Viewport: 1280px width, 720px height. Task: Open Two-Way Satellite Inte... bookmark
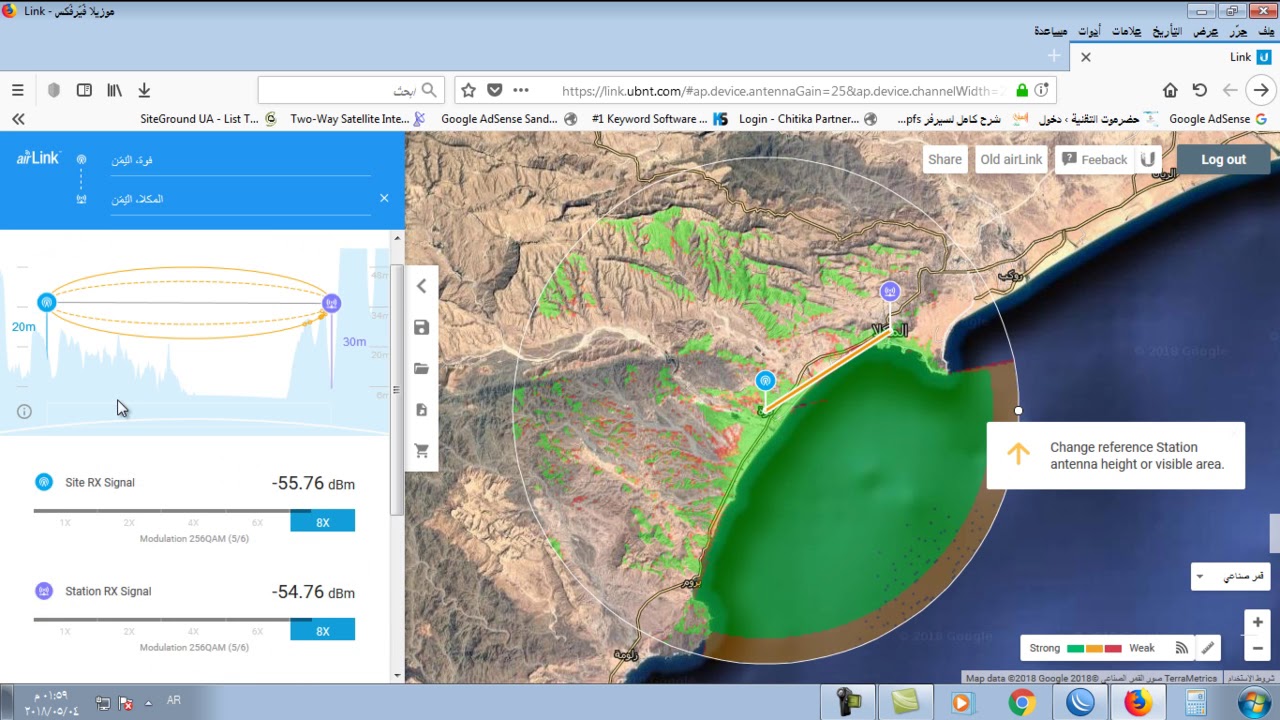coord(358,118)
